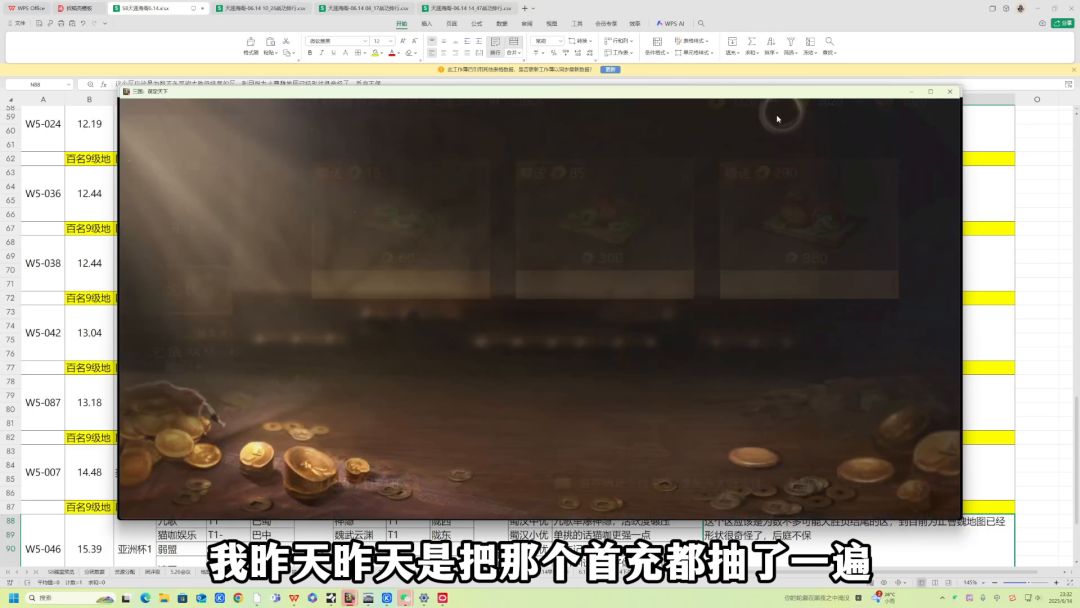Click the Cut scissors icon
The image size is (1080, 608).
287,41
